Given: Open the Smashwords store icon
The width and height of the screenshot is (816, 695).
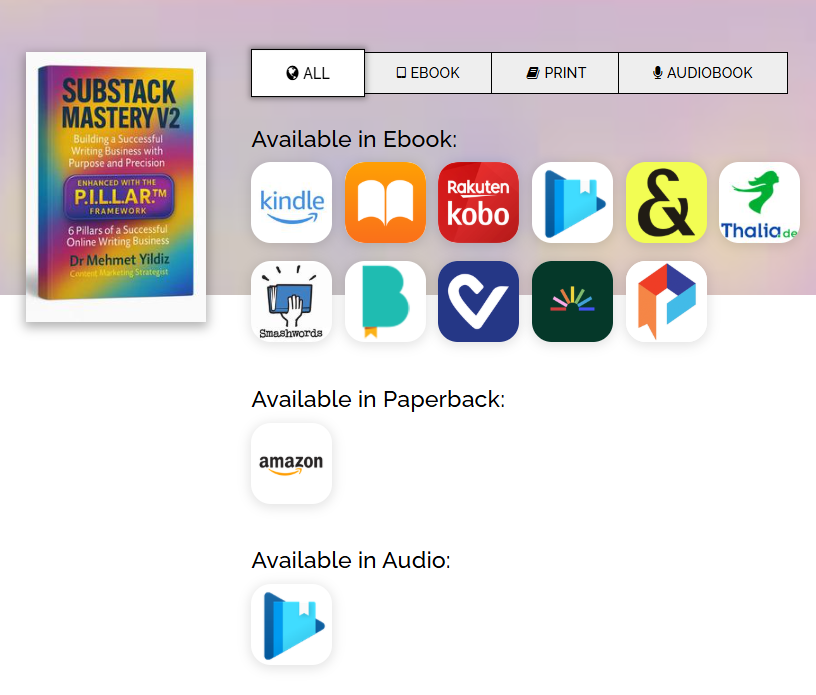Looking at the screenshot, I should click(x=291, y=301).
